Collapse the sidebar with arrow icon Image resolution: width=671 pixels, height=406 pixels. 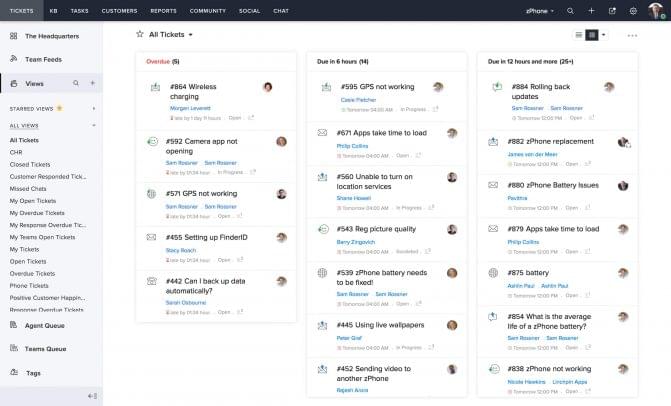pos(92,396)
